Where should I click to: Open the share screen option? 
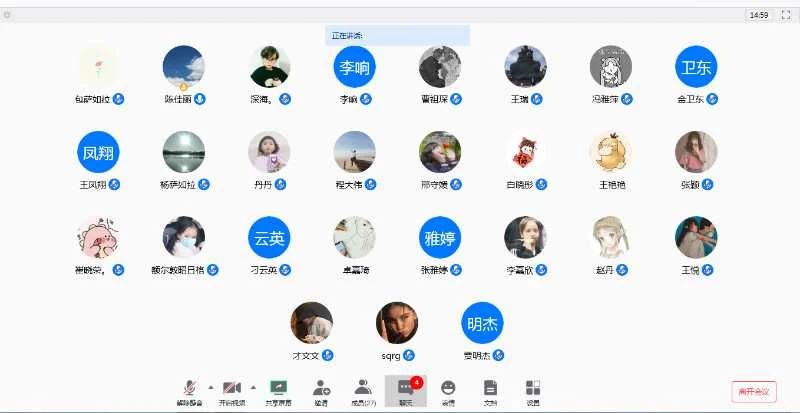point(278,390)
